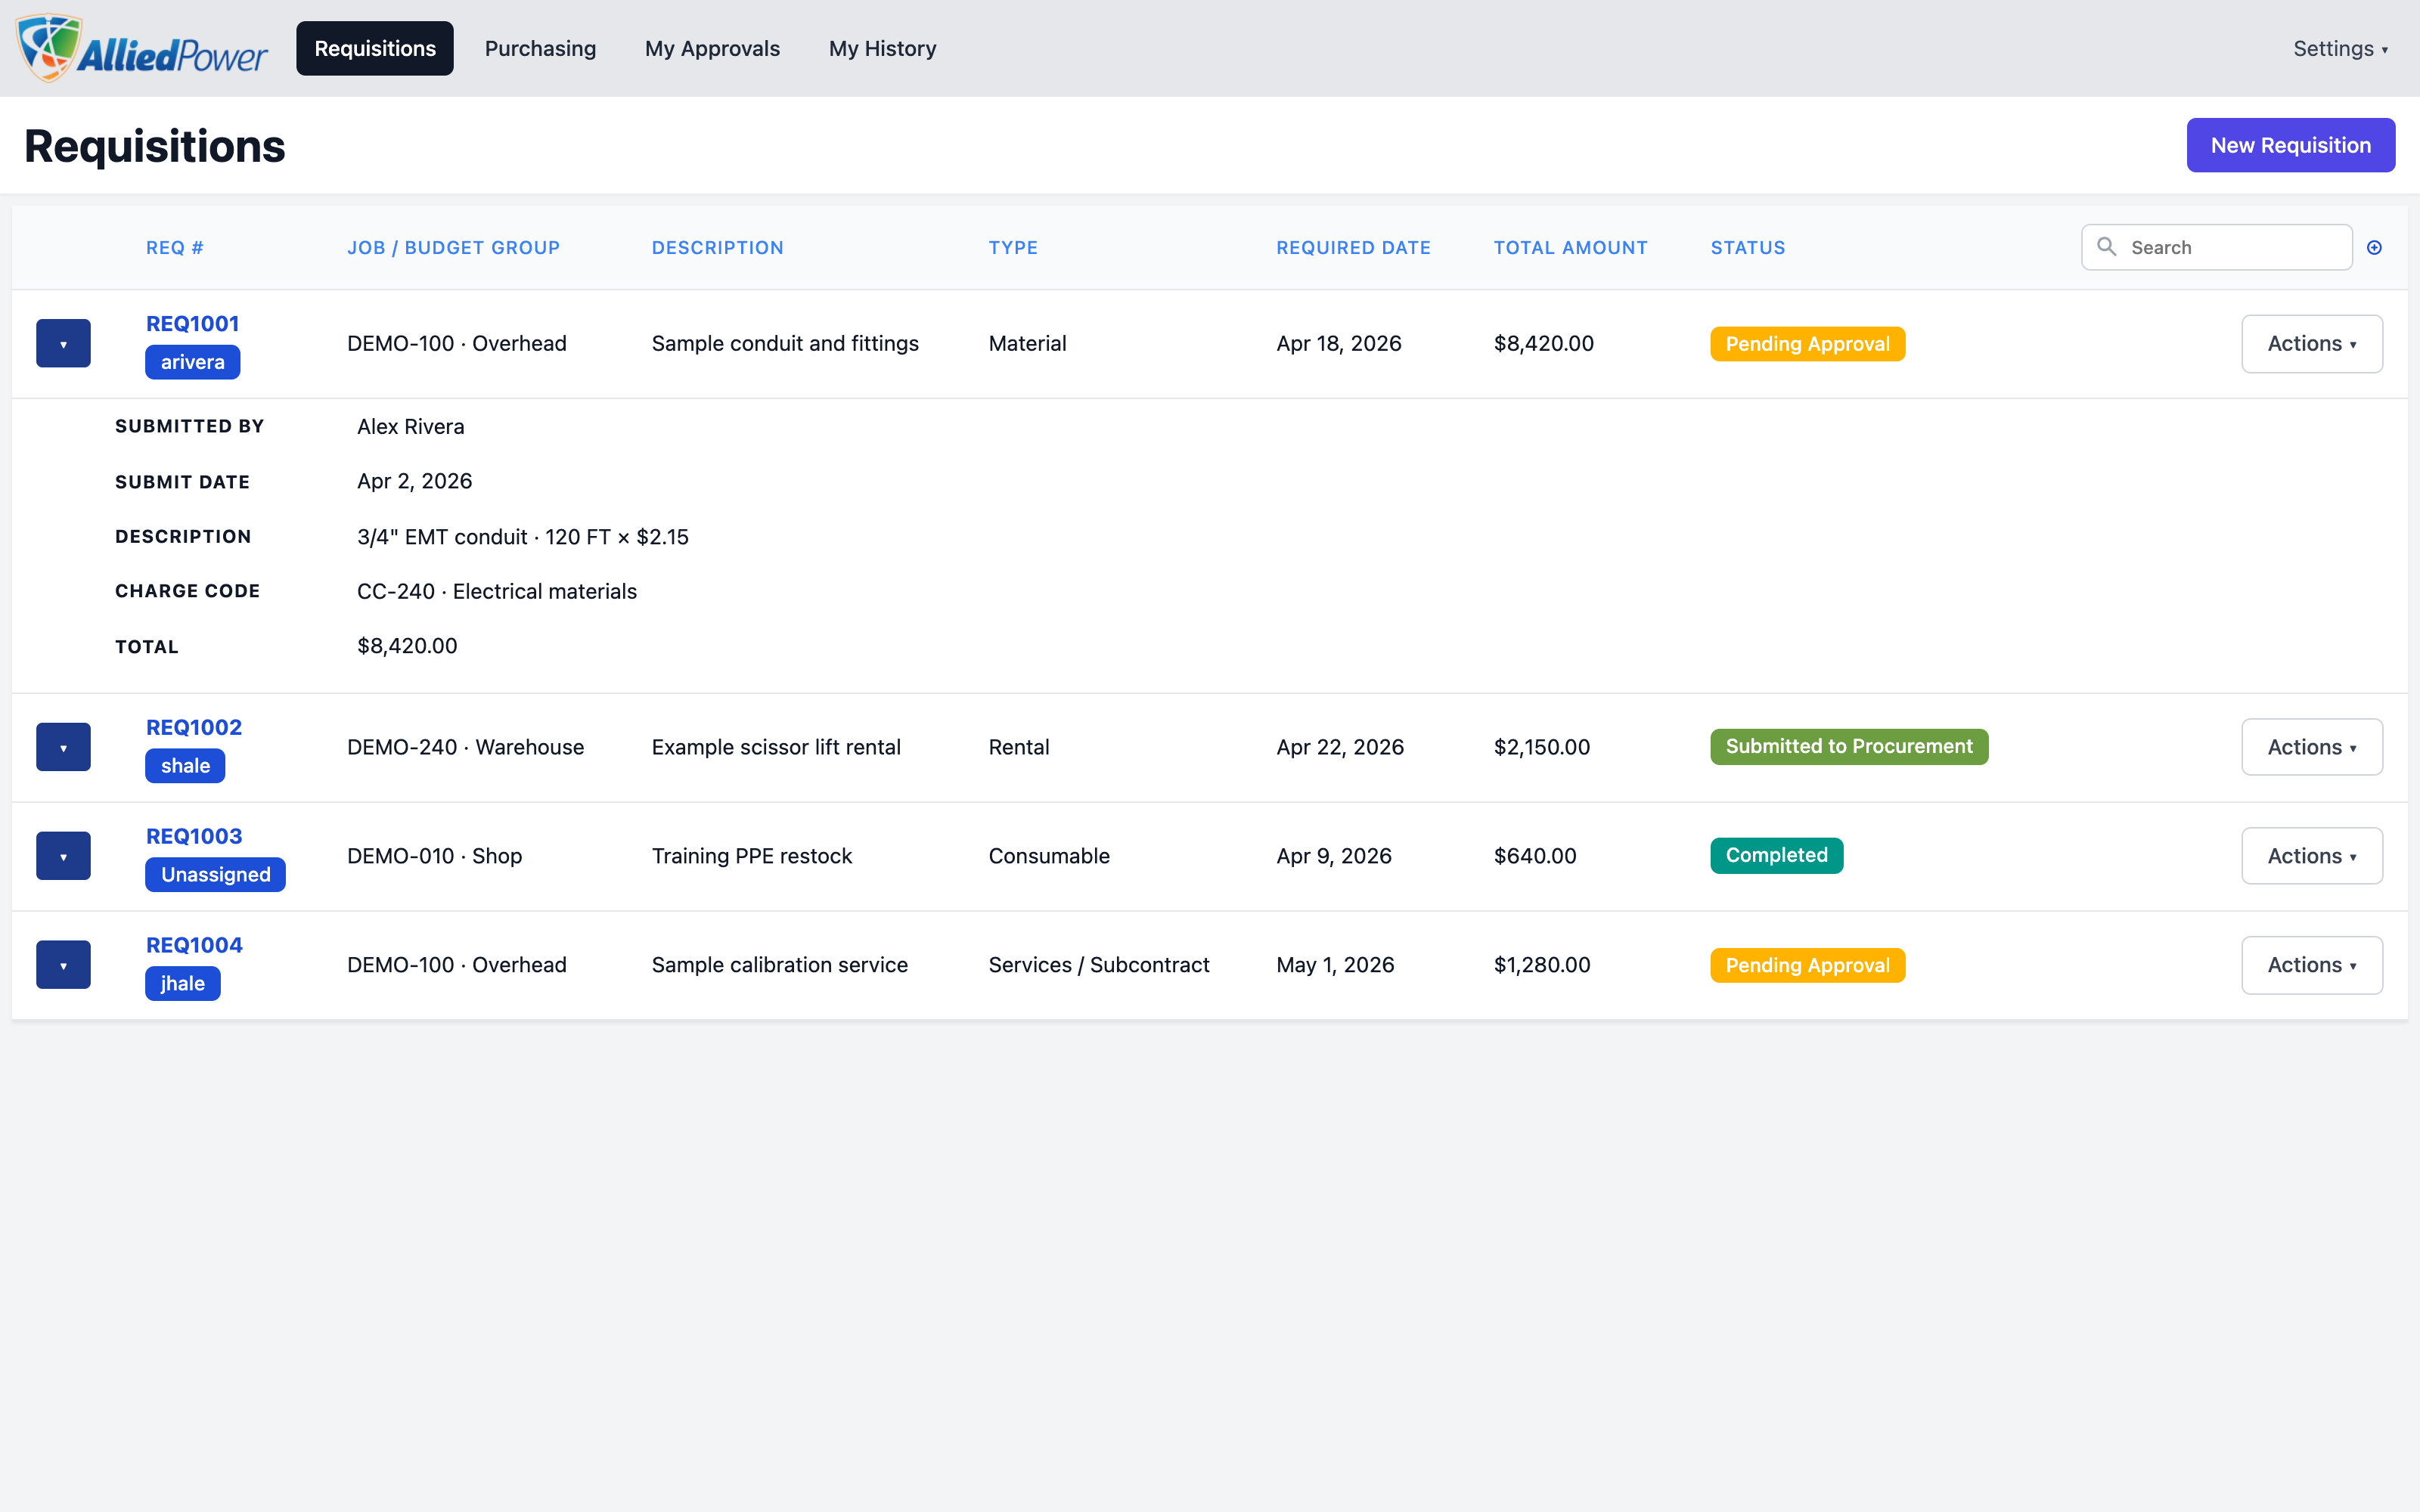Click the search magnifier icon
This screenshot has height=1512, width=2420.
[x=2106, y=247]
